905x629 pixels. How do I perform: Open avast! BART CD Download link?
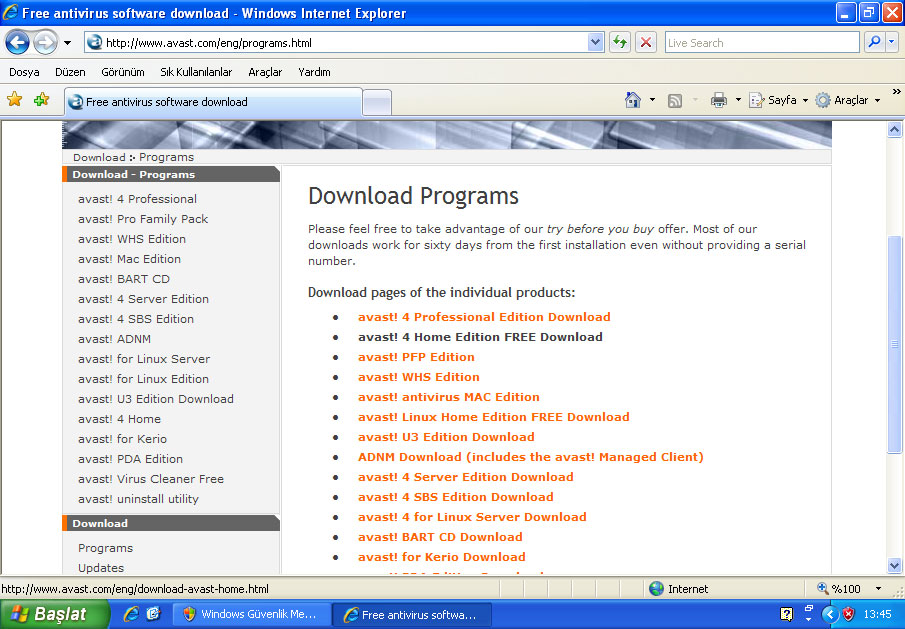[x=440, y=537]
